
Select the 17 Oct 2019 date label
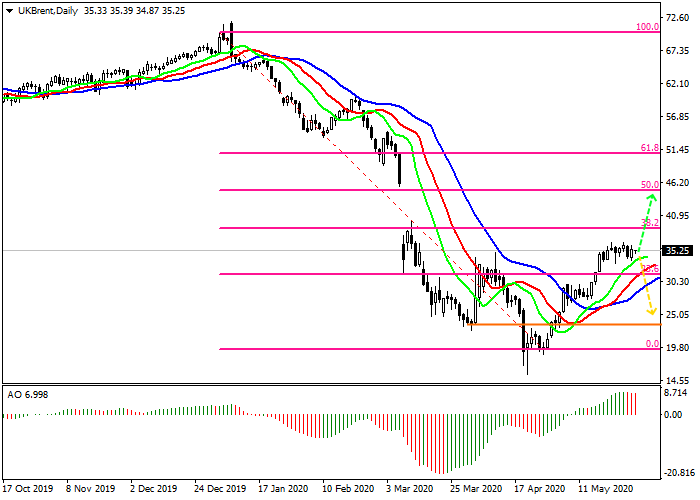[x=27, y=490]
